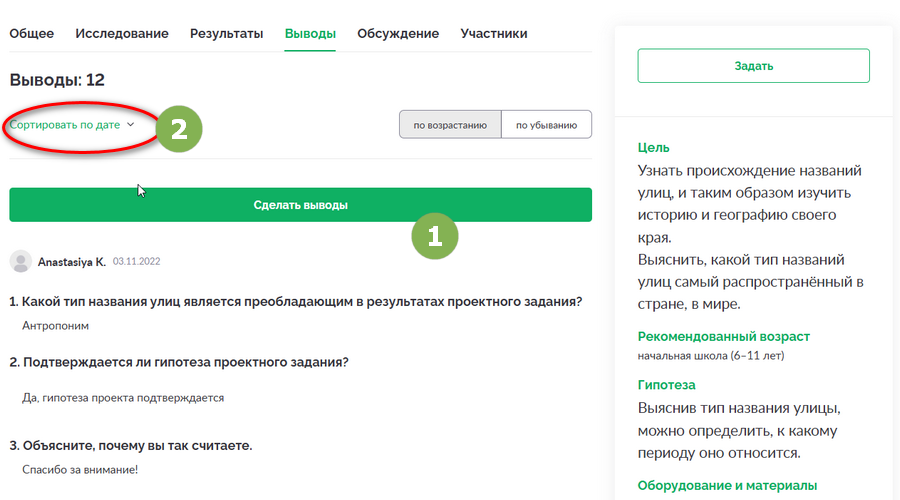Select по возрастанию sort order
This screenshot has height=500, width=900.
click(450, 125)
